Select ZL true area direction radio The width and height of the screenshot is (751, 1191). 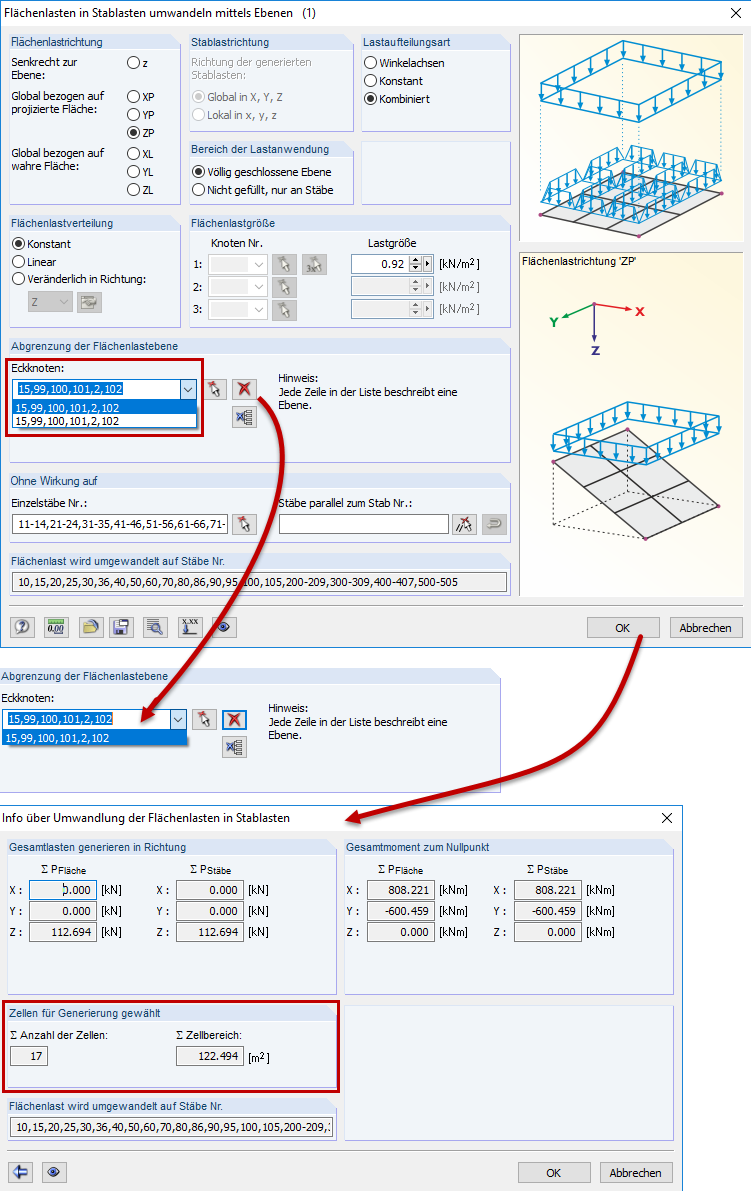point(134,190)
